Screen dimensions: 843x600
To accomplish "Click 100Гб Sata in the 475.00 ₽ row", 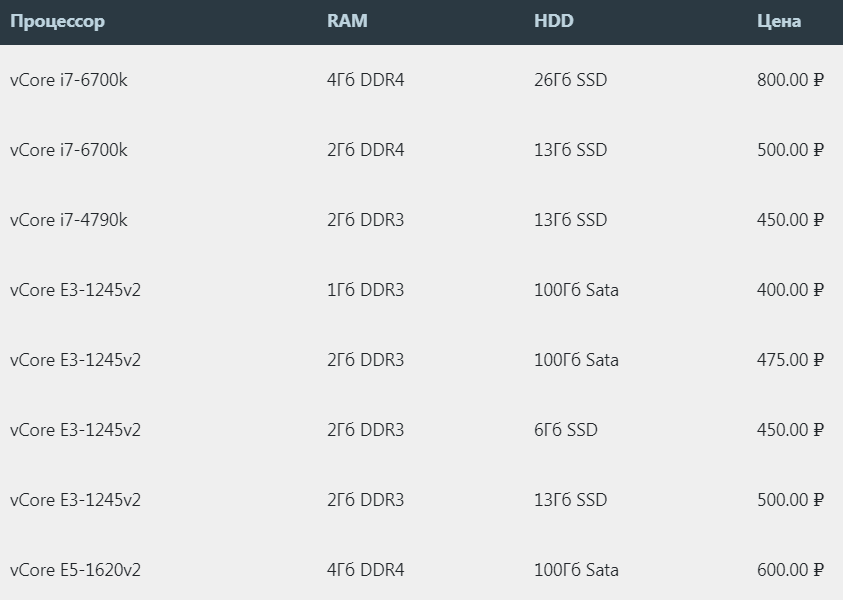I will [576, 360].
